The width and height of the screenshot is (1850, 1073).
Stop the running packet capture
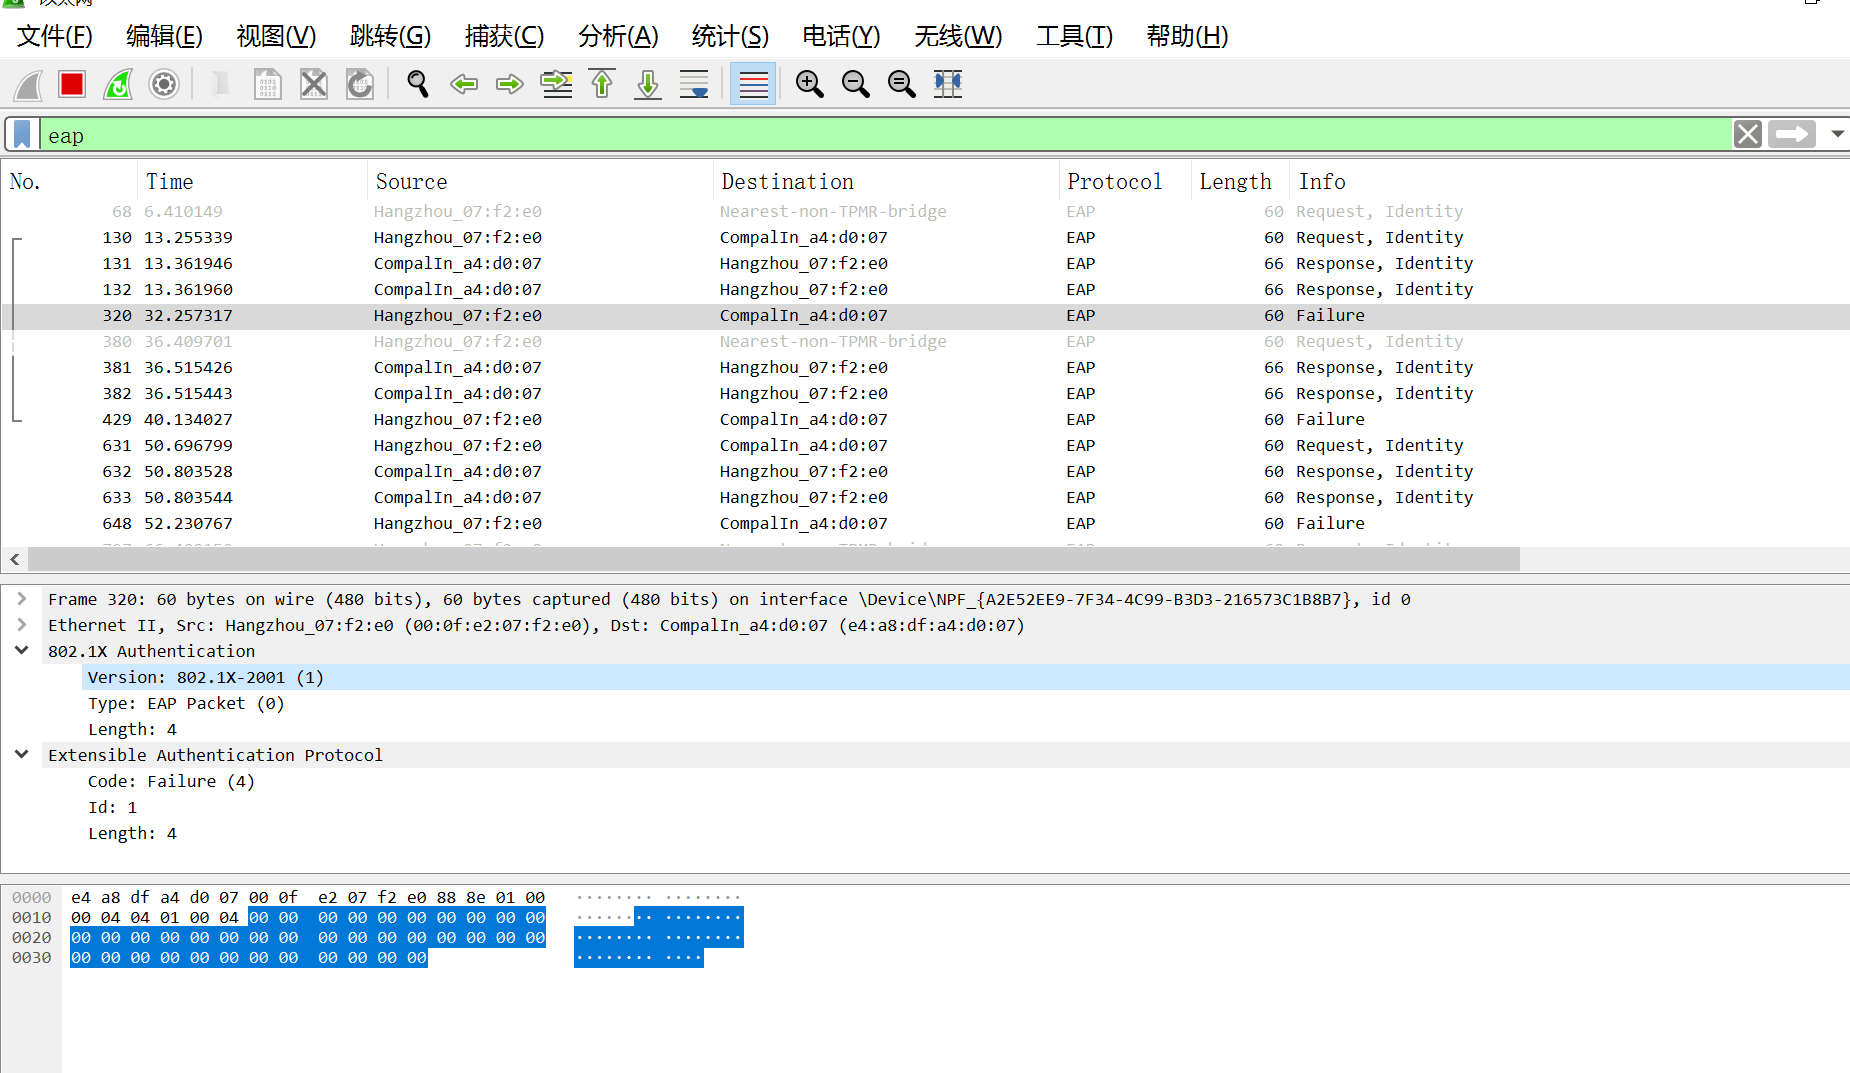click(x=72, y=84)
